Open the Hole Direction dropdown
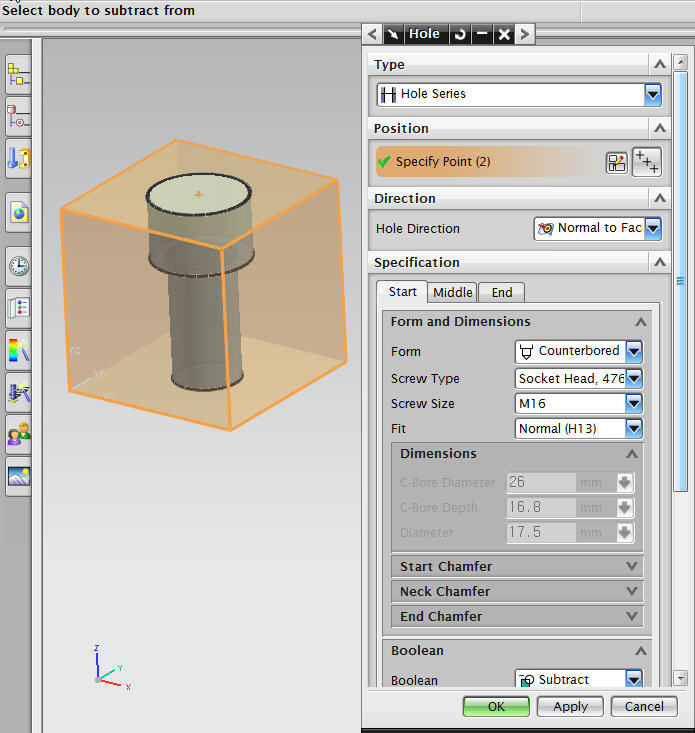Screen dimensions: 695x733 coord(652,228)
